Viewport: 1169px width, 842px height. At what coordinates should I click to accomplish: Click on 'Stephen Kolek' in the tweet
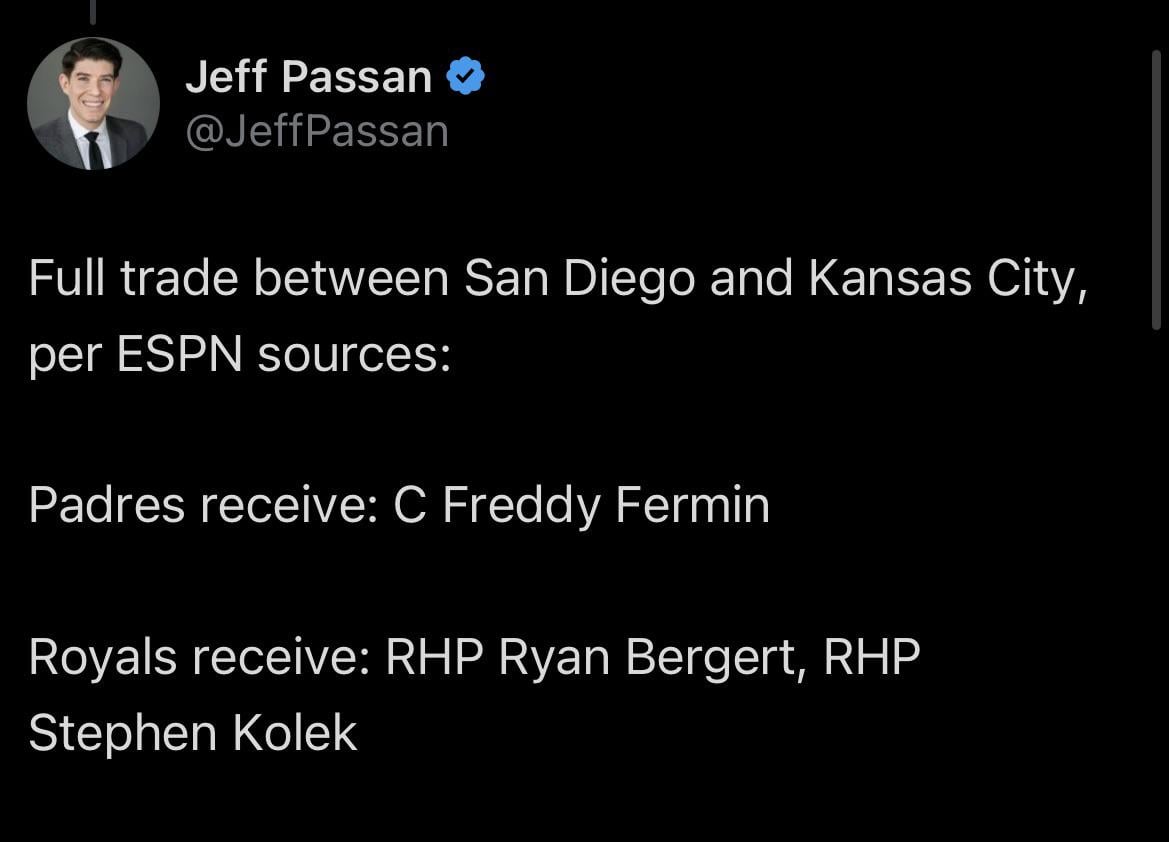pos(192,732)
